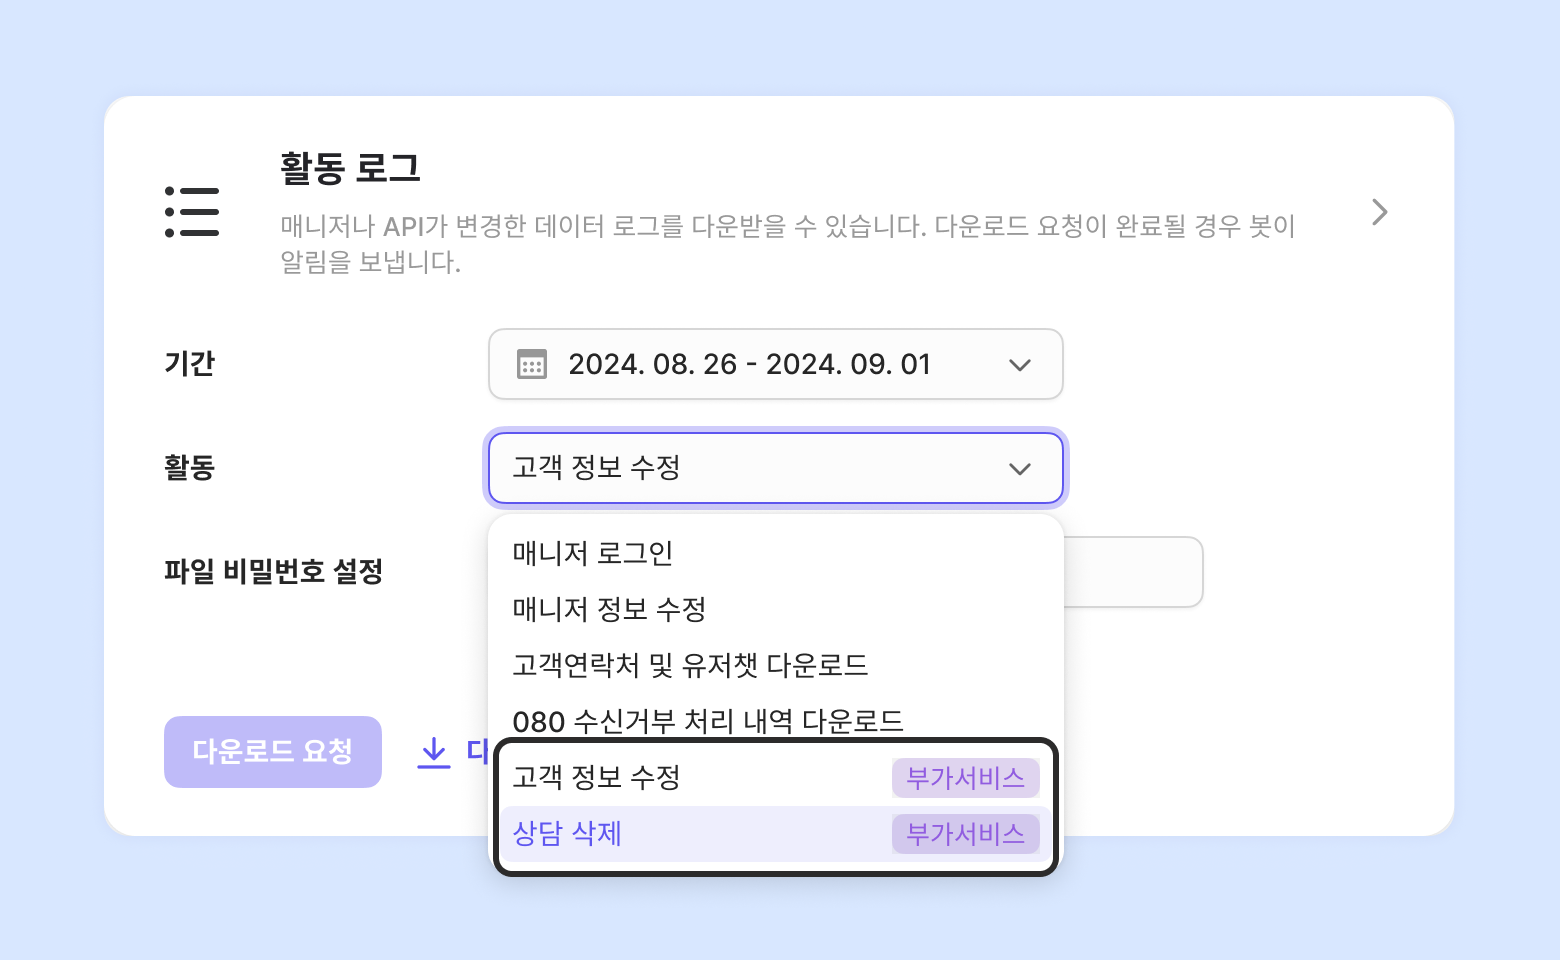The image size is (1560, 960).
Task: Click the calendar icon in the date field
Action: pos(532,365)
